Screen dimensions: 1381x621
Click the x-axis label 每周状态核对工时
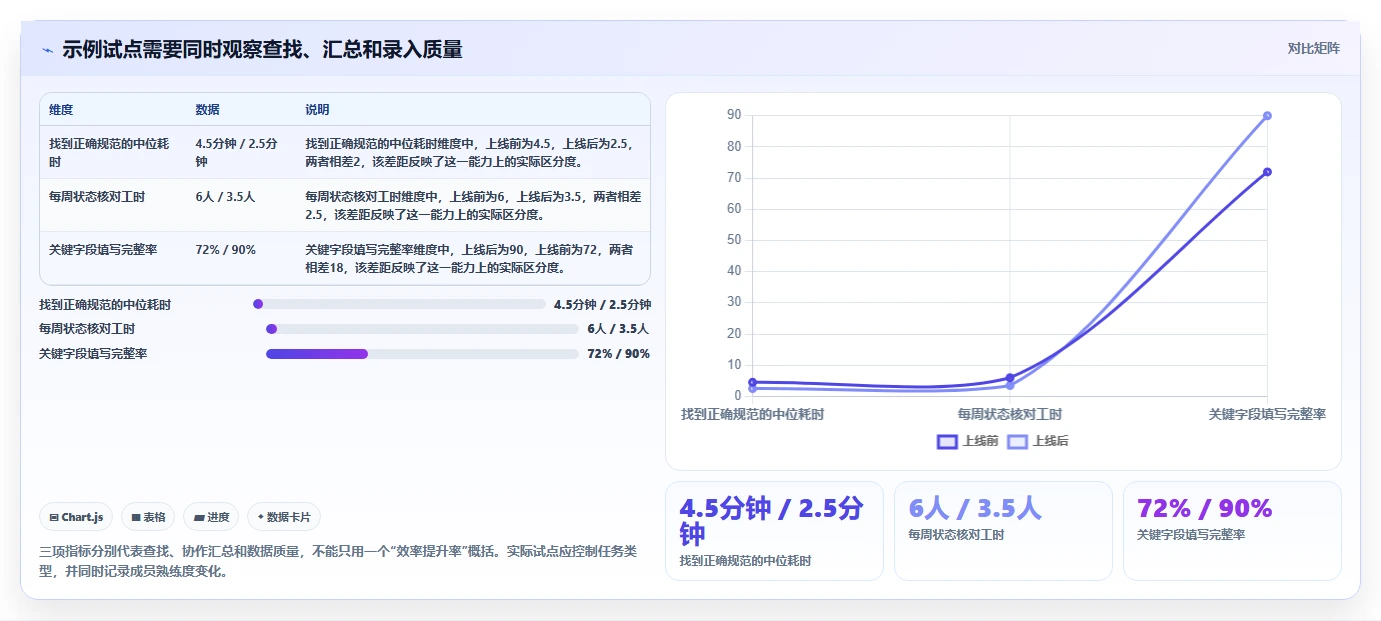point(1009,414)
